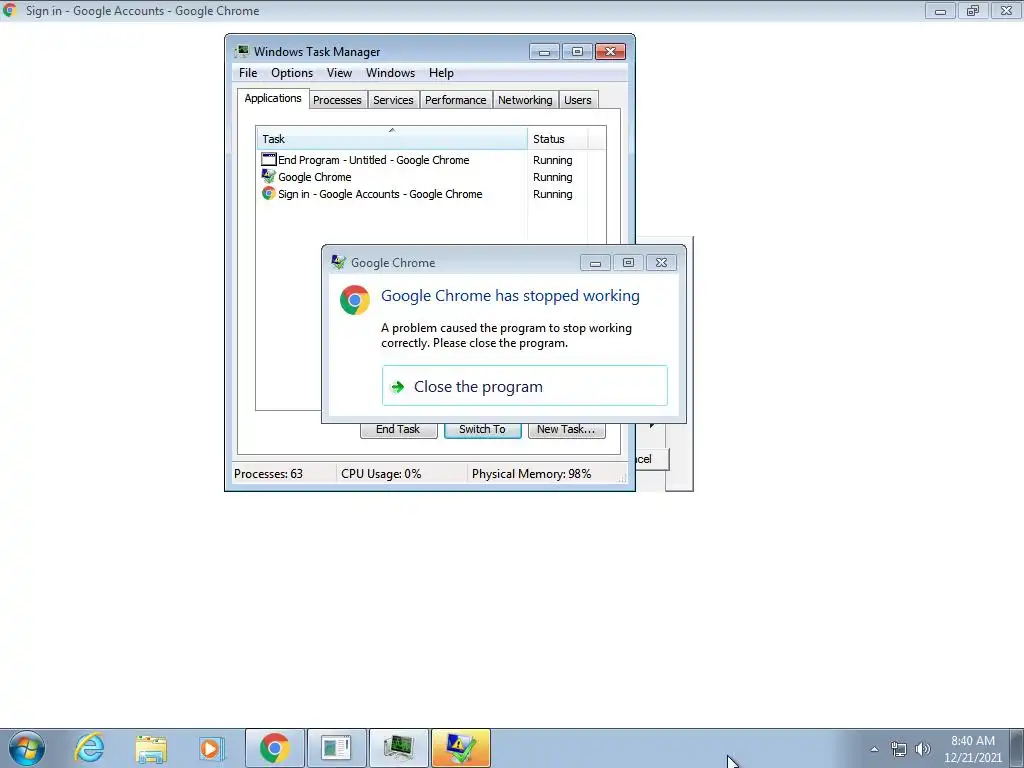
Task: Click the volume speaker tray icon
Action: 922,749
